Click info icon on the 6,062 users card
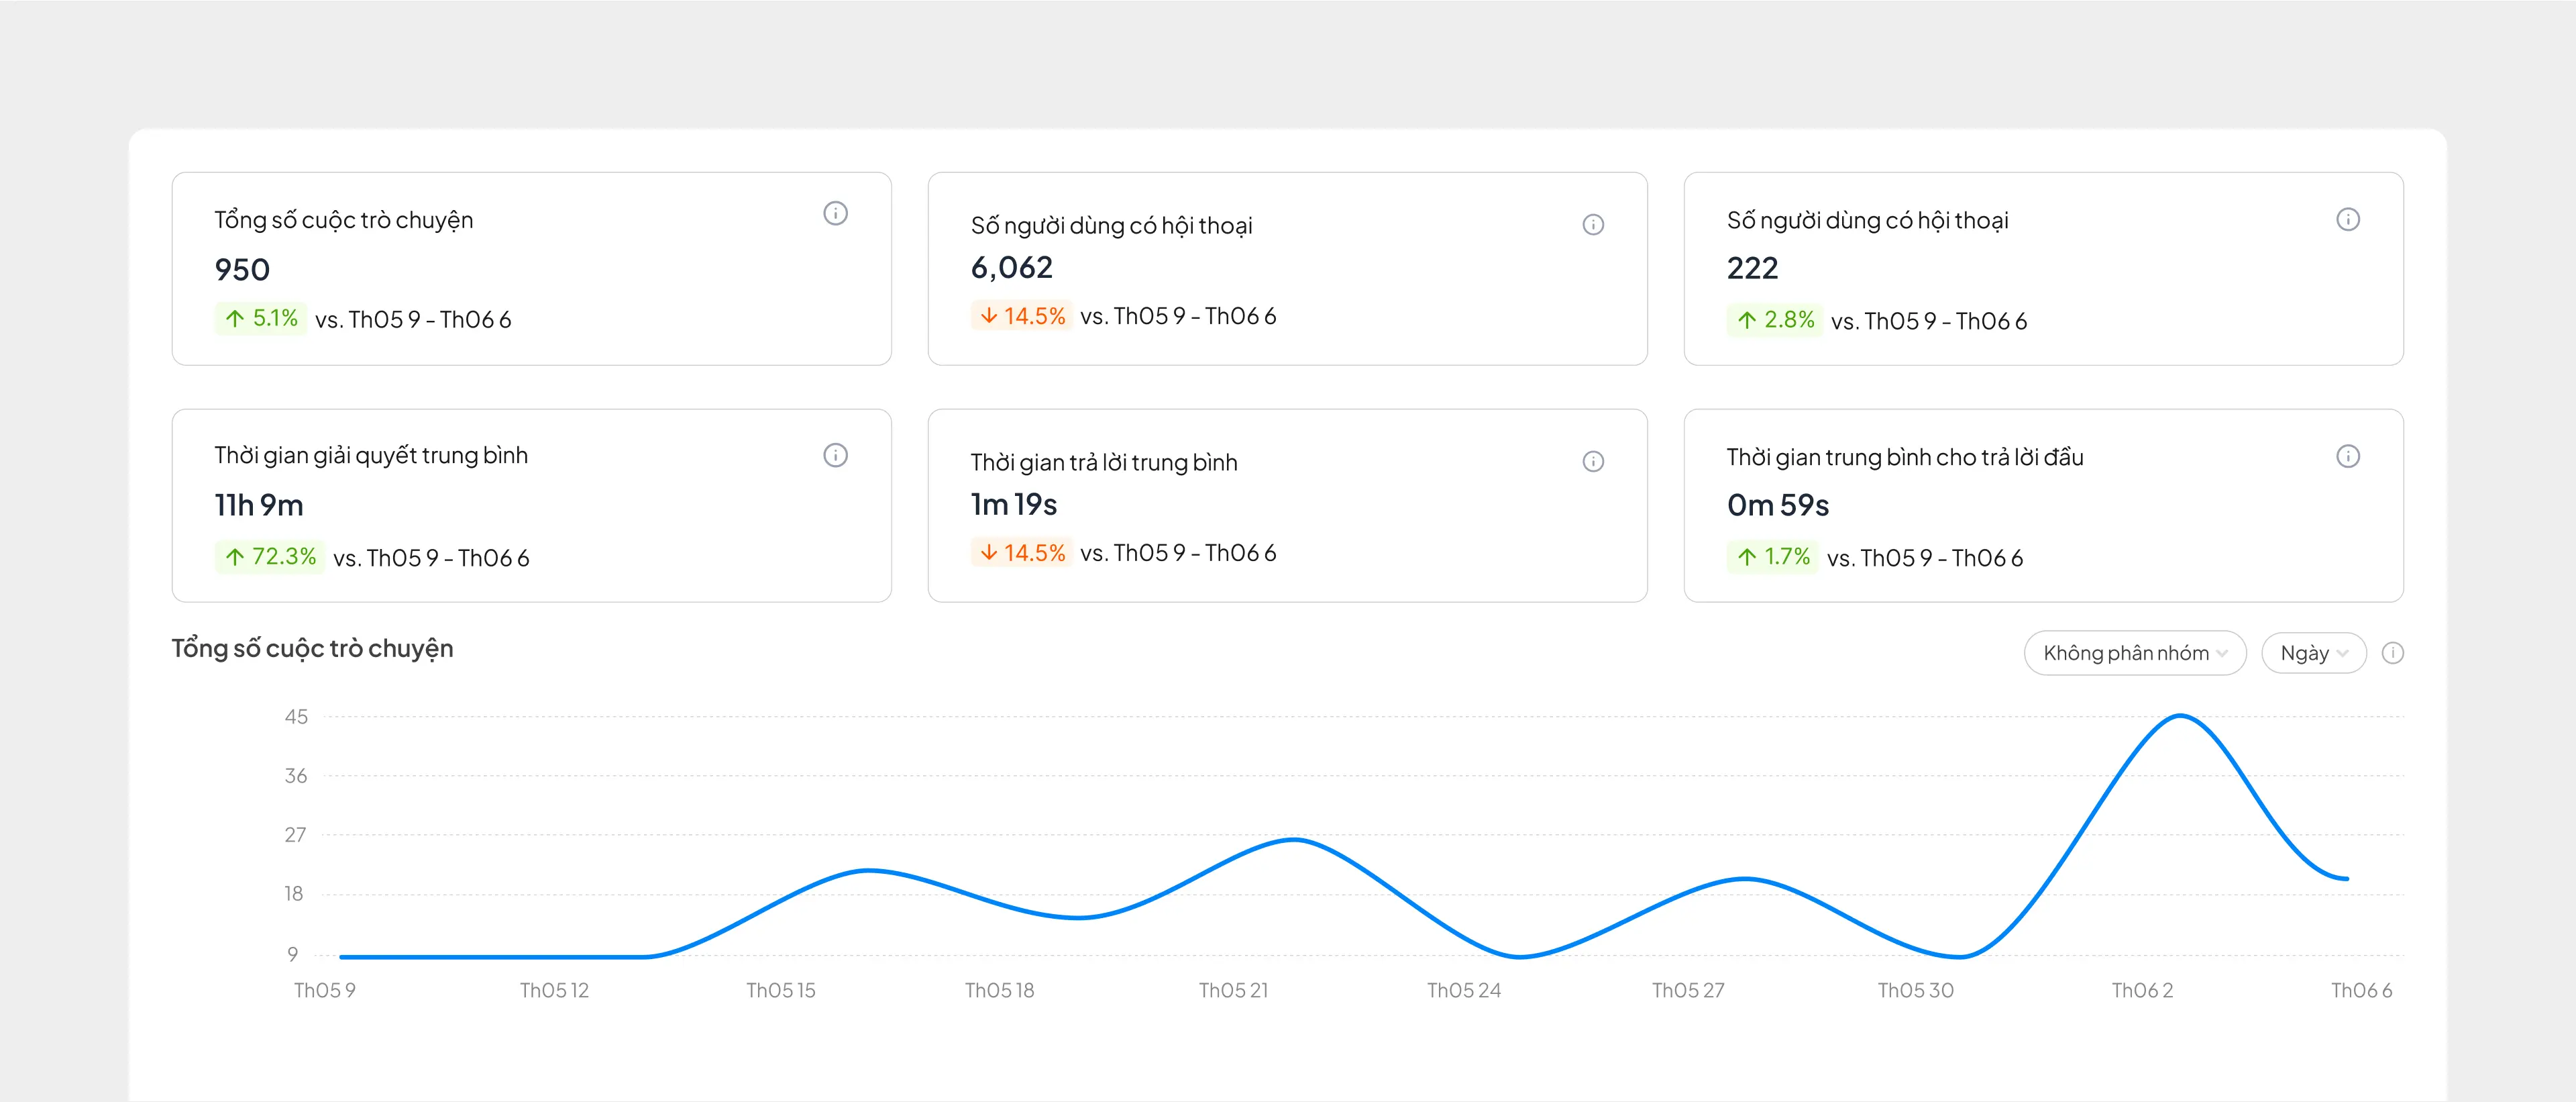 pyautogui.click(x=1593, y=225)
